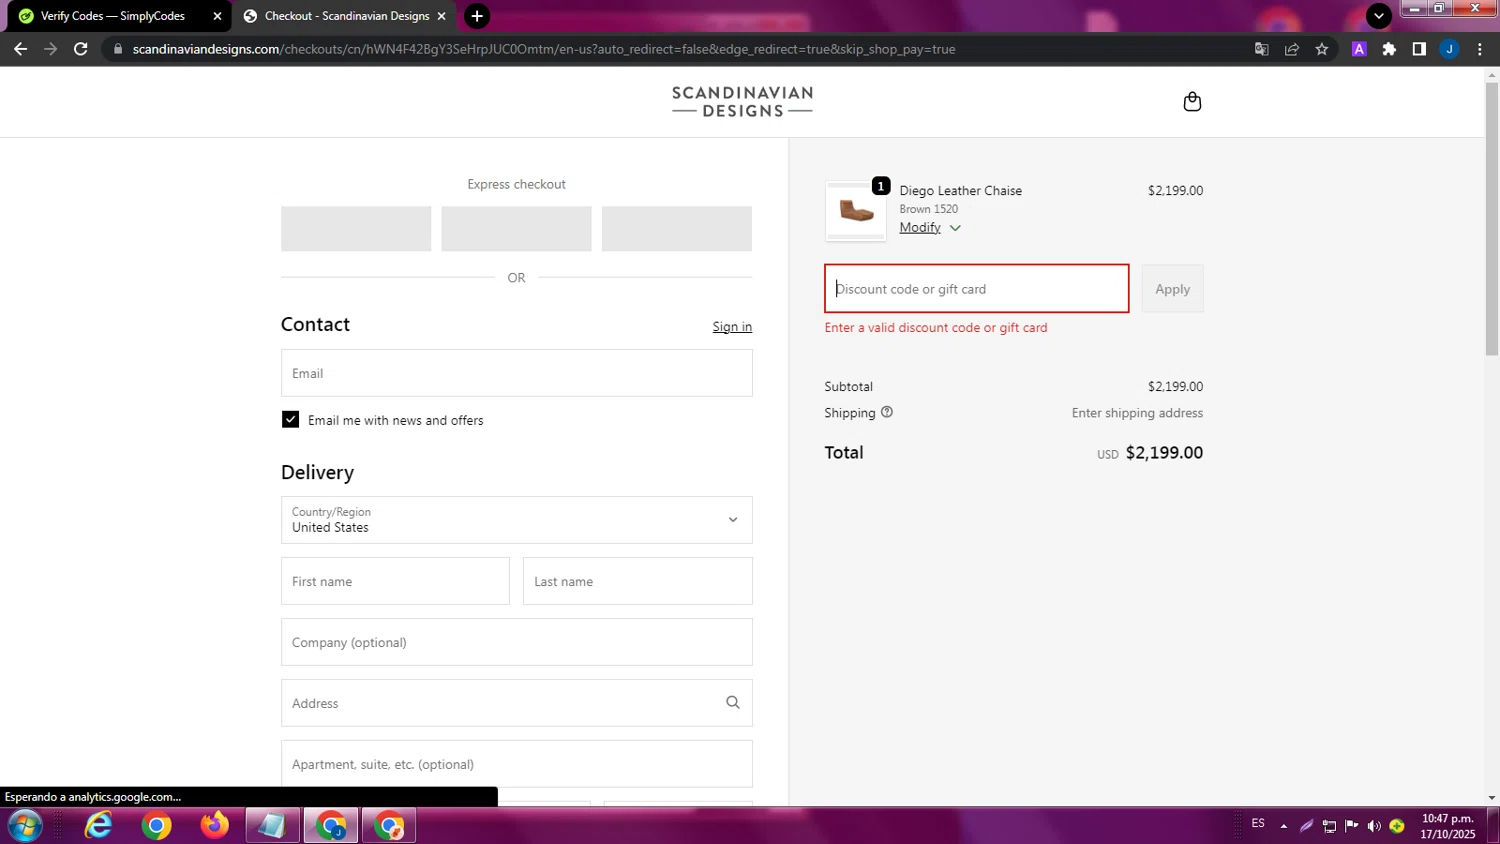Uncheck Email me with news and offers
This screenshot has width=1500, height=844.
coord(290,420)
